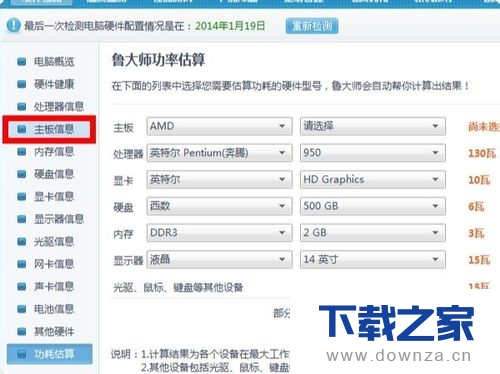Click the 15瓦 monitor power value
This screenshot has height=374, width=500.
tap(479, 260)
